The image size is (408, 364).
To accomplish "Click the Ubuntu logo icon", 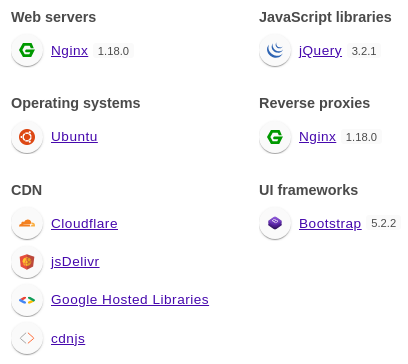I will point(27,137).
